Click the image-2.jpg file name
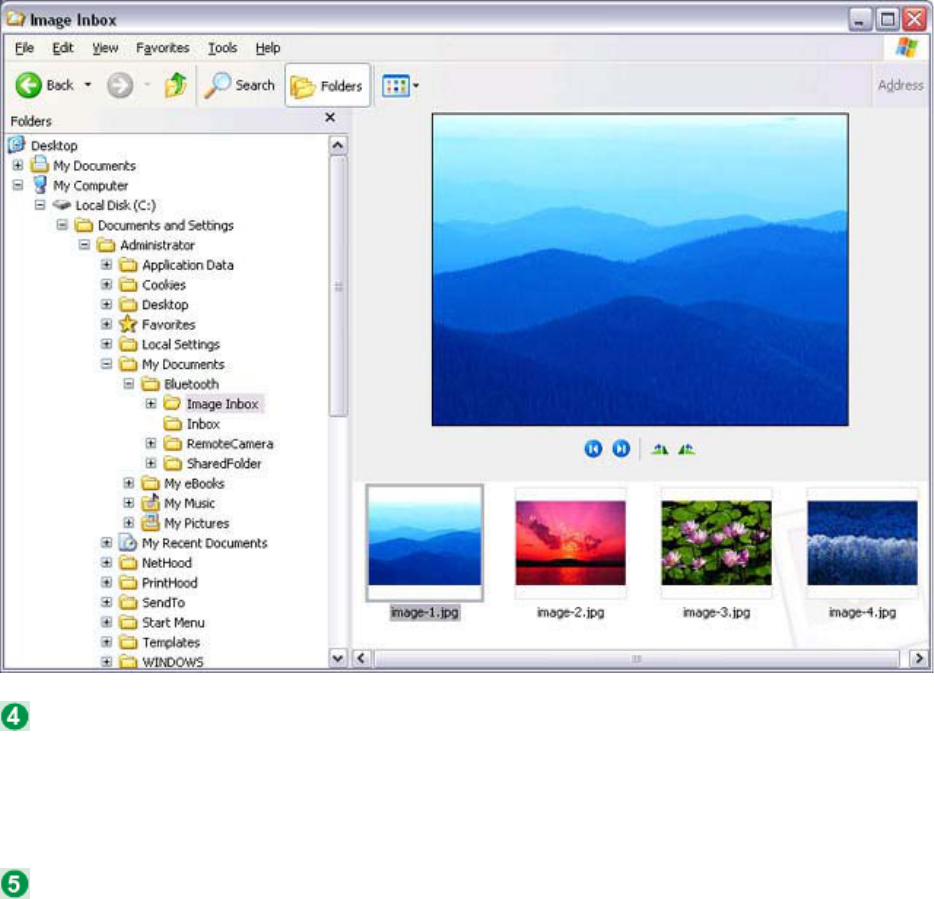 [570, 612]
